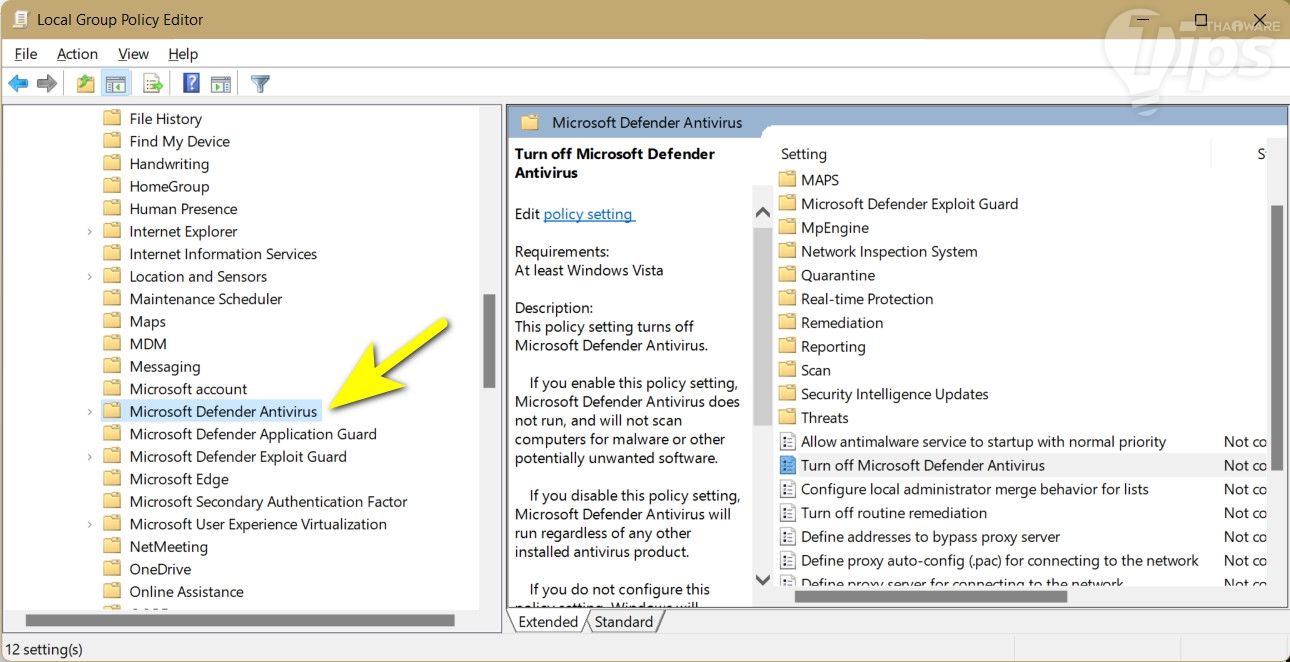This screenshot has height=662, width=1290.
Task: Toggle the Show/Hide Action Pane icon
Action: point(221,84)
